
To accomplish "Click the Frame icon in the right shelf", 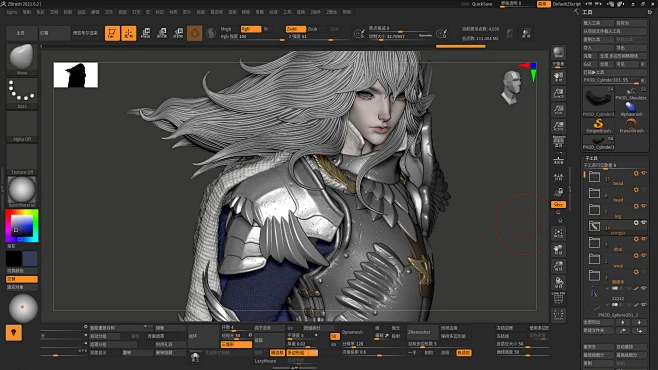I will click(x=559, y=233).
